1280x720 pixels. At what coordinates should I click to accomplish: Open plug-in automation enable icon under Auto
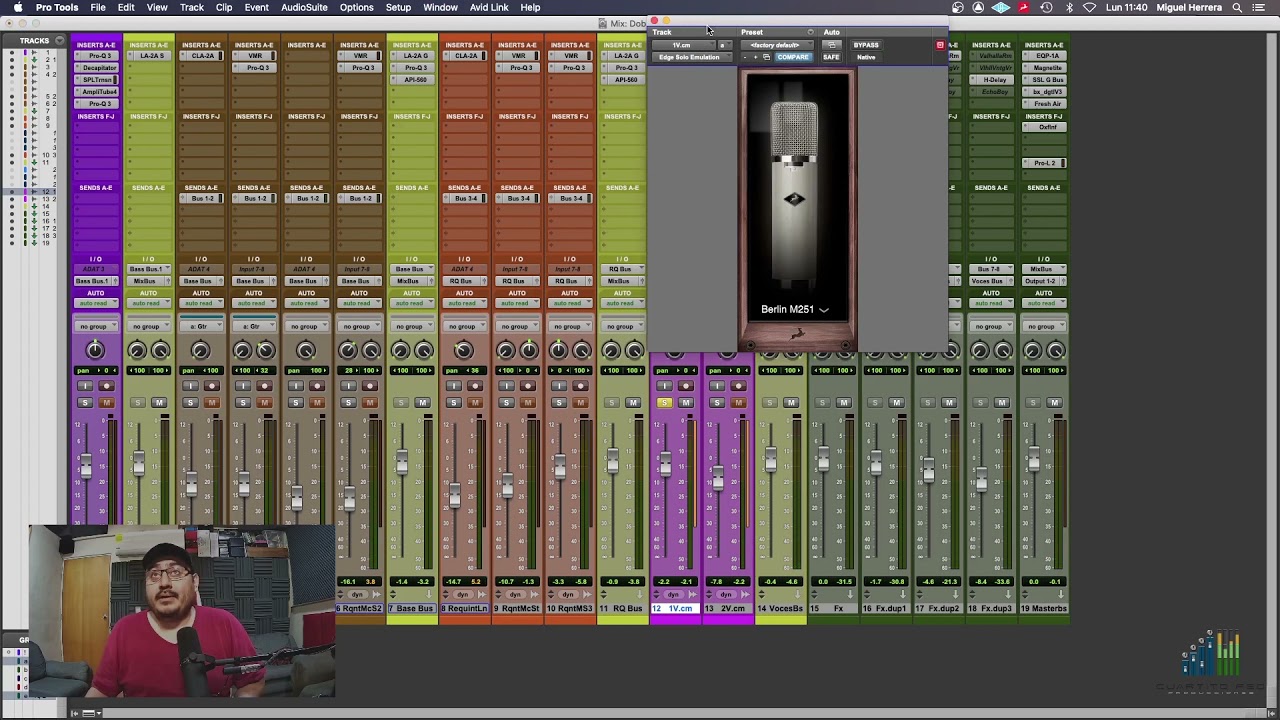coord(831,45)
